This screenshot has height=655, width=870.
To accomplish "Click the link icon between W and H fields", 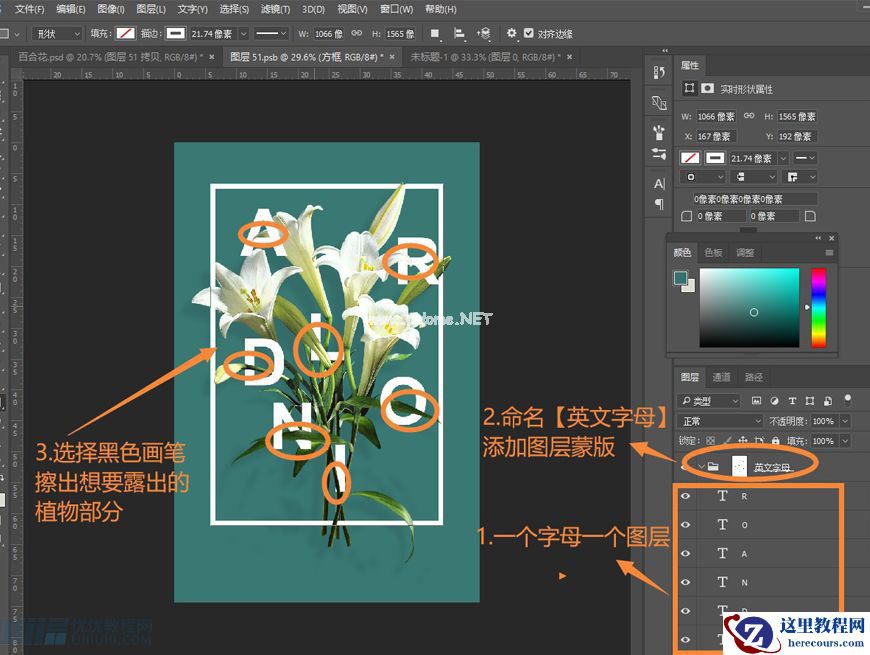I will 749,115.
